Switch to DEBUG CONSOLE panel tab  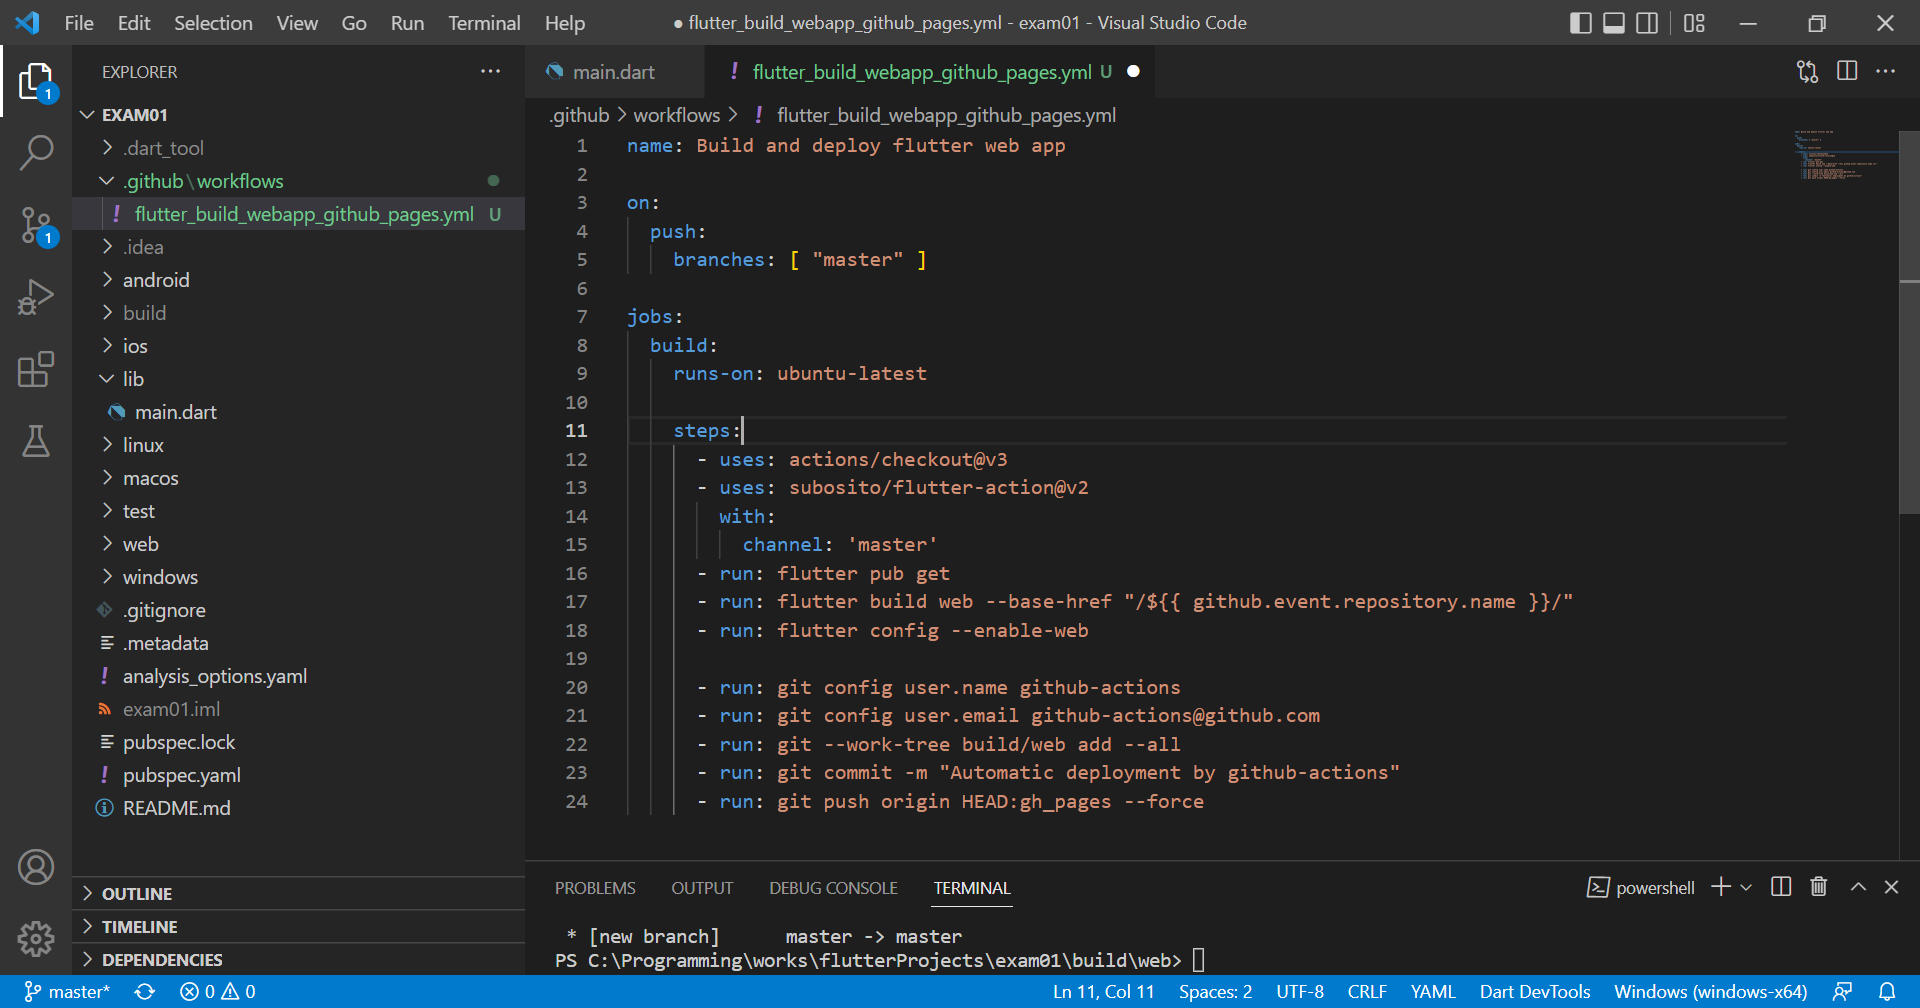[833, 888]
